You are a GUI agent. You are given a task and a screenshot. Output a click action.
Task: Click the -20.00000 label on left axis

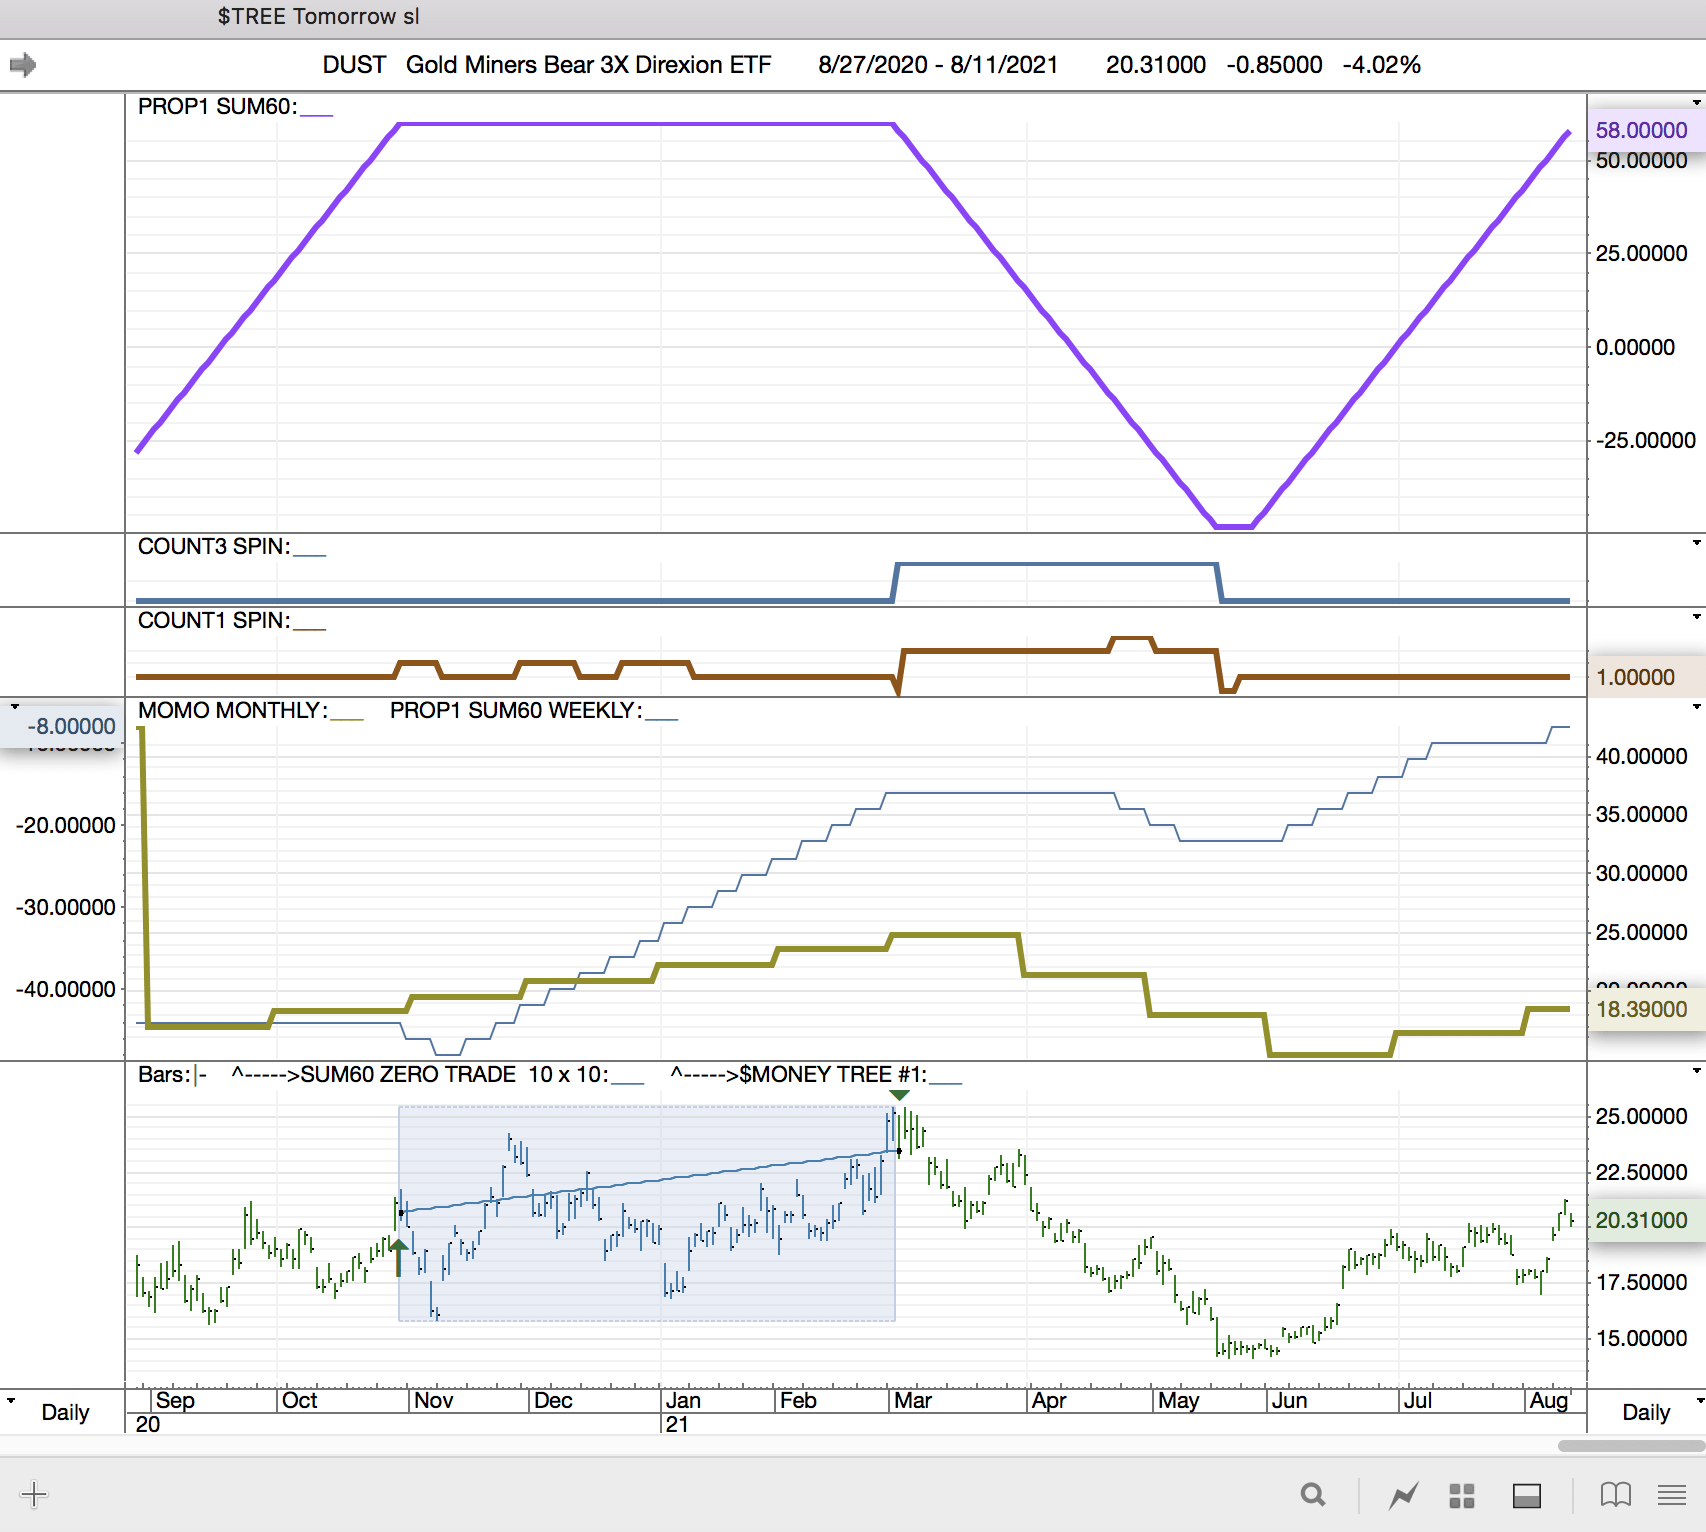[x=66, y=825]
